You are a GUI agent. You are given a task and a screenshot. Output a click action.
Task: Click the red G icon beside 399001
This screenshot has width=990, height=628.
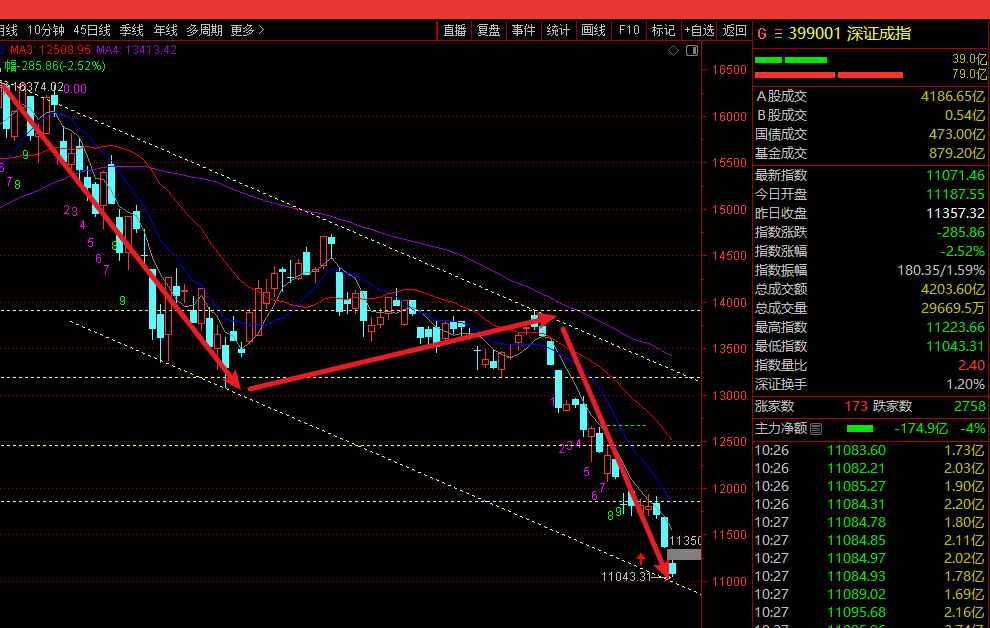762,34
